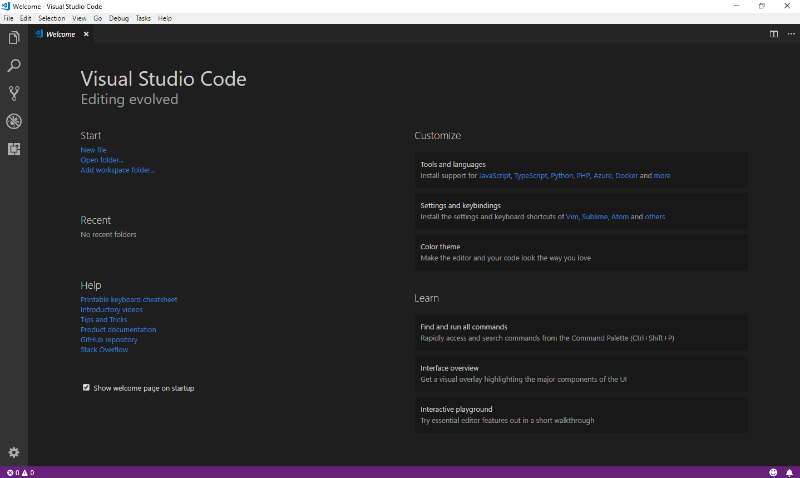The width and height of the screenshot is (800, 478).
Task: Open the Help menu
Action: click(164, 18)
